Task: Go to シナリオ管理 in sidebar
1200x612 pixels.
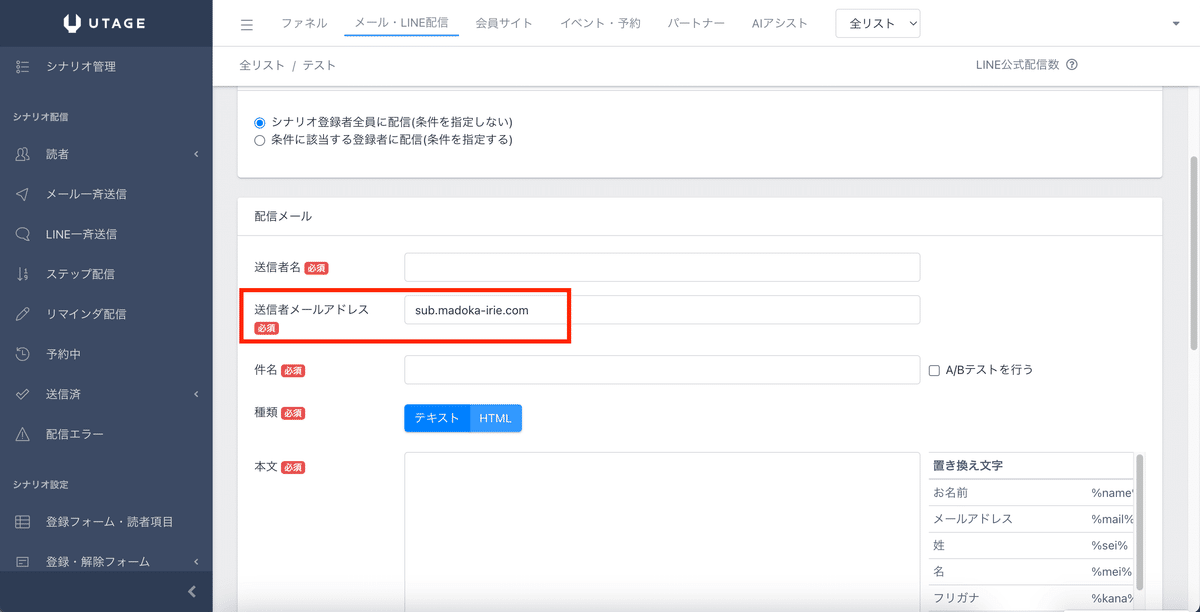Action: click(x=81, y=67)
